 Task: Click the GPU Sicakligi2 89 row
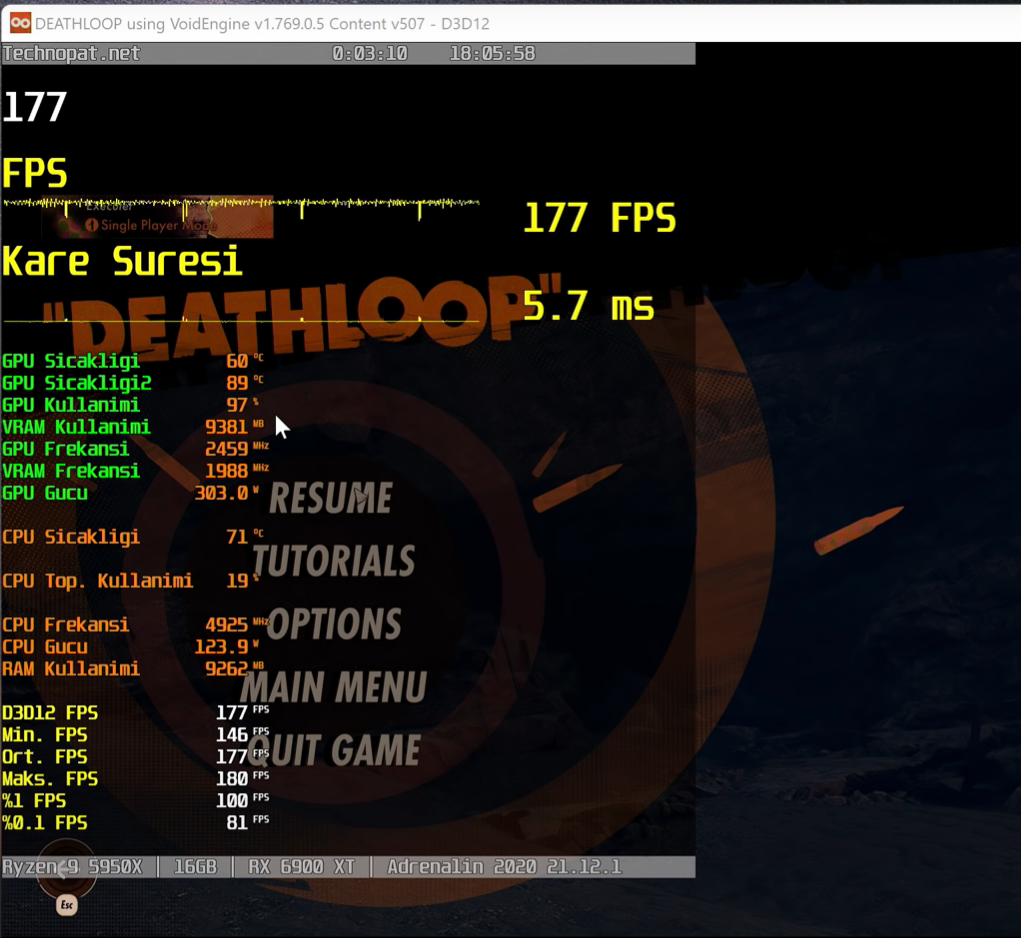pyautogui.click(x=133, y=383)
